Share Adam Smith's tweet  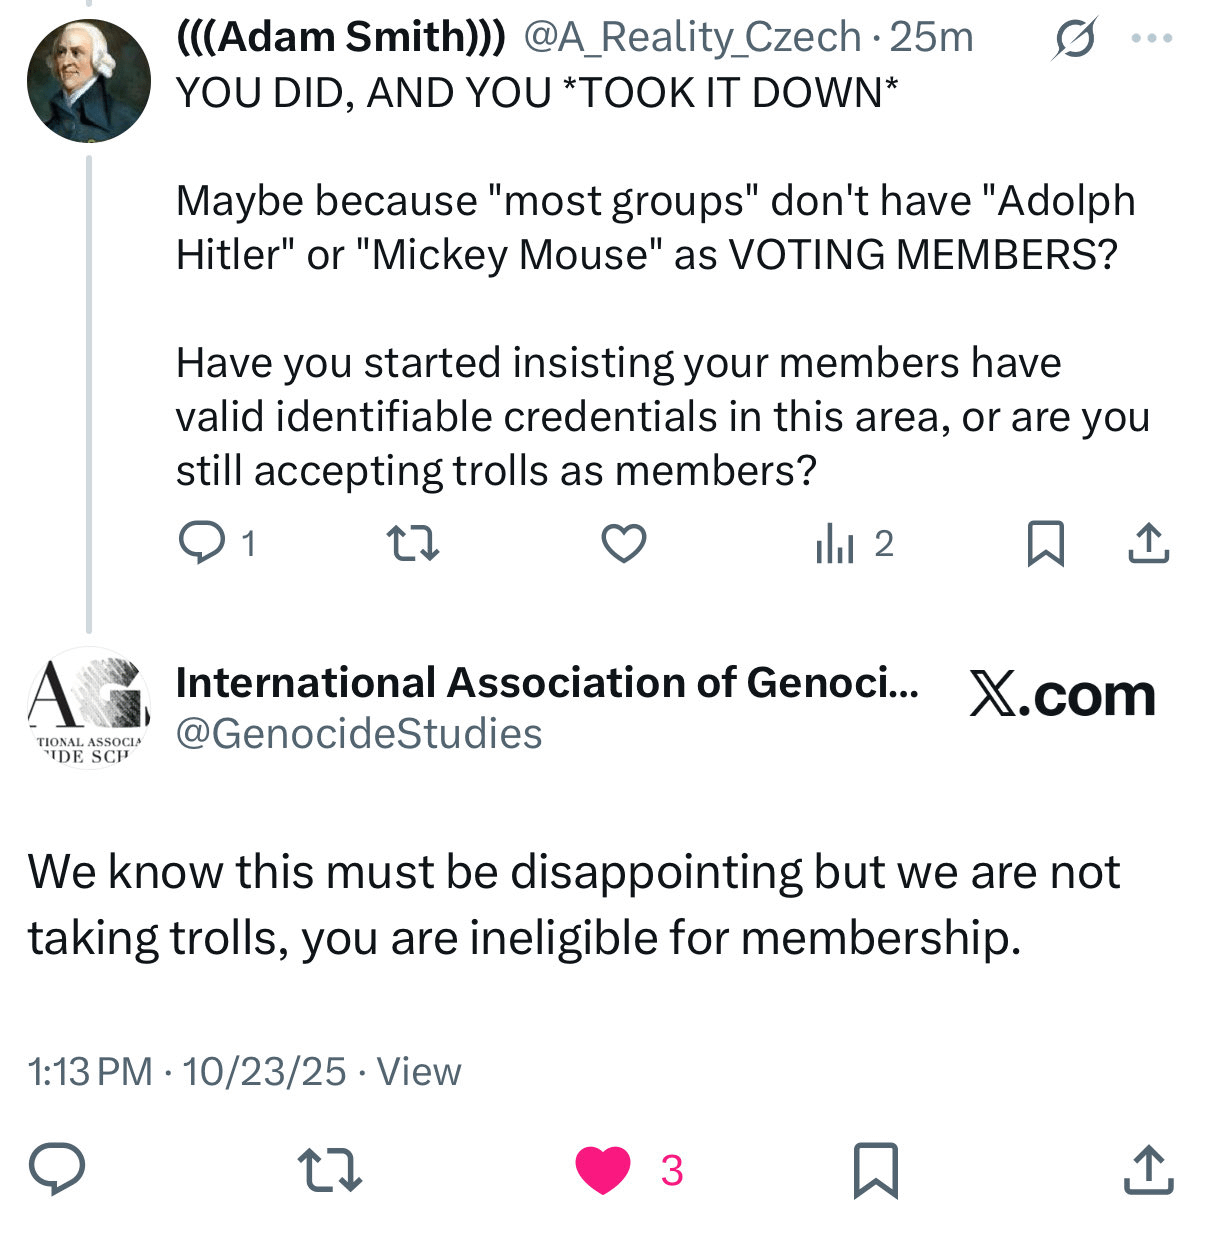coord(1148,543)
